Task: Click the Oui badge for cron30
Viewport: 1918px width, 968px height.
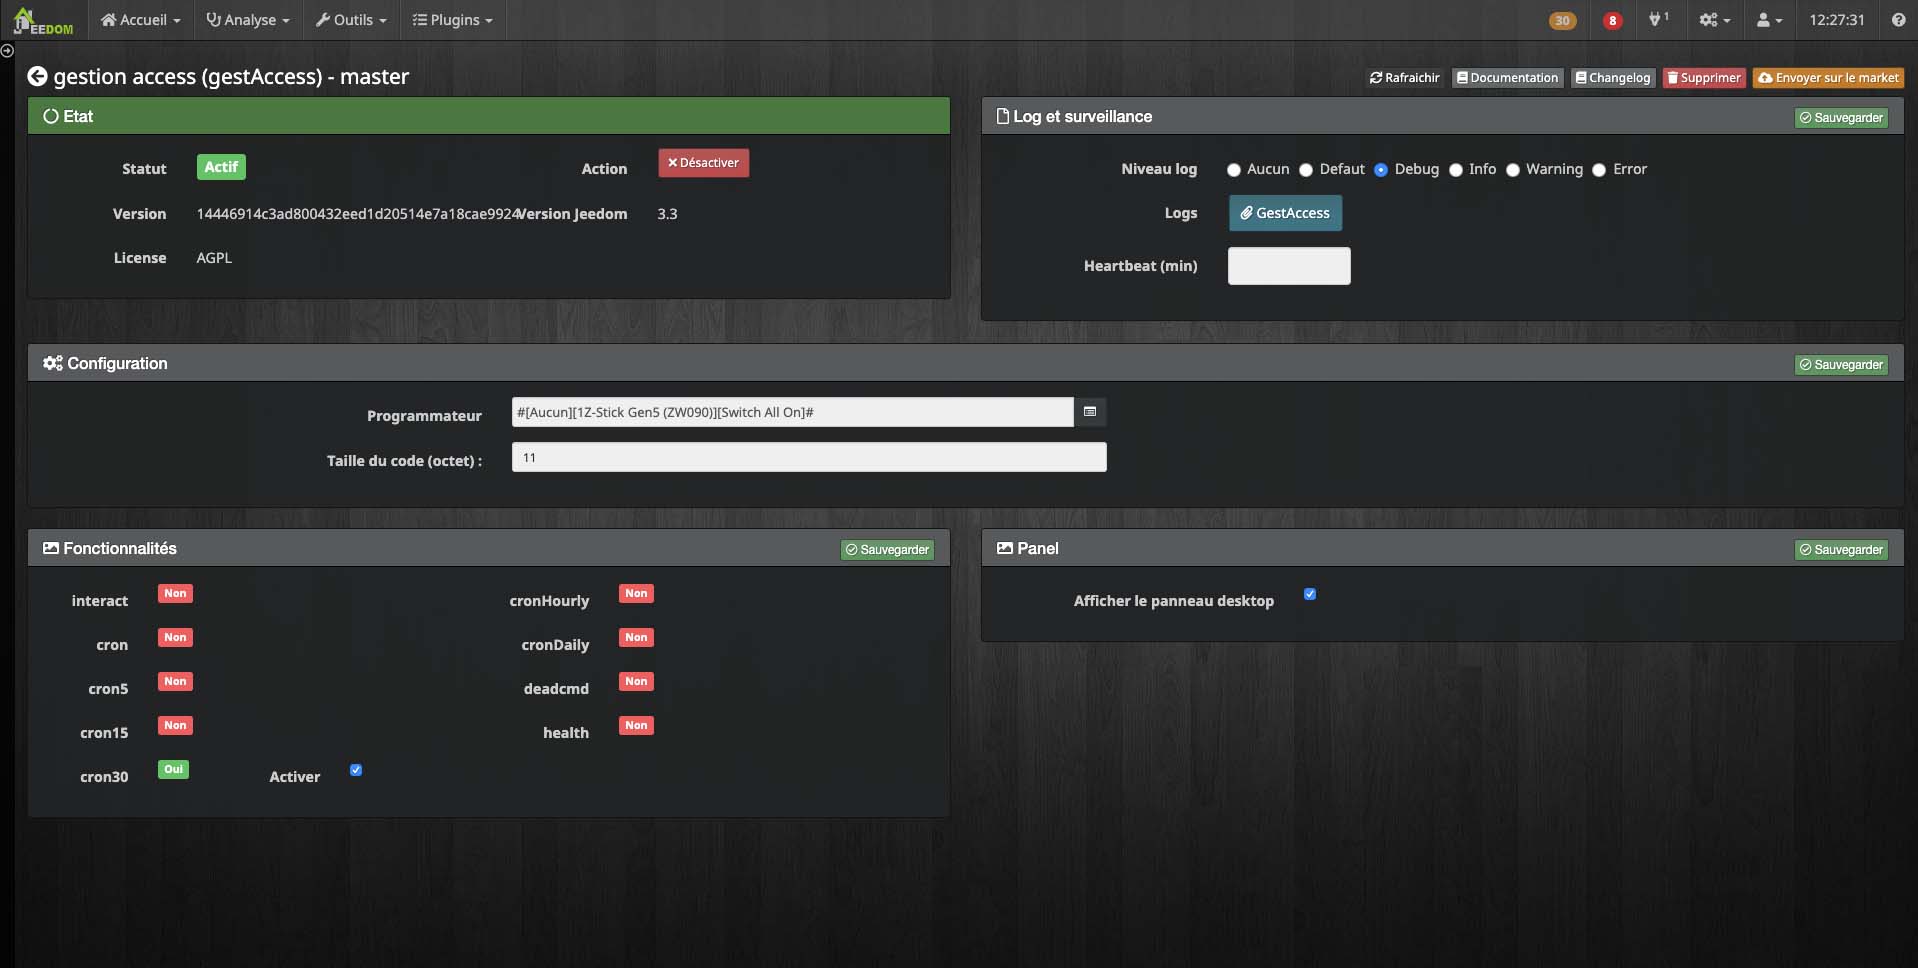Action: [x=173, y=770]
